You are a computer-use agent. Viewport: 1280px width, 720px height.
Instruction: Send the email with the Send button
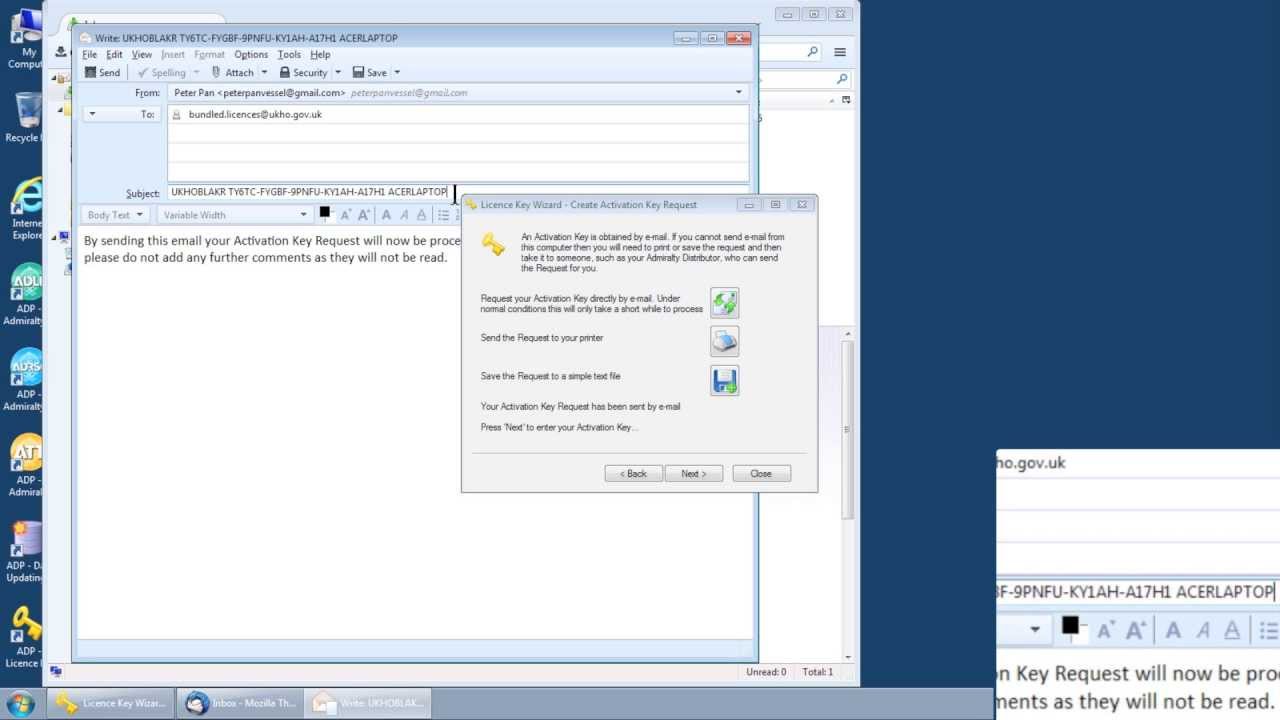click(x=102, y=72)
